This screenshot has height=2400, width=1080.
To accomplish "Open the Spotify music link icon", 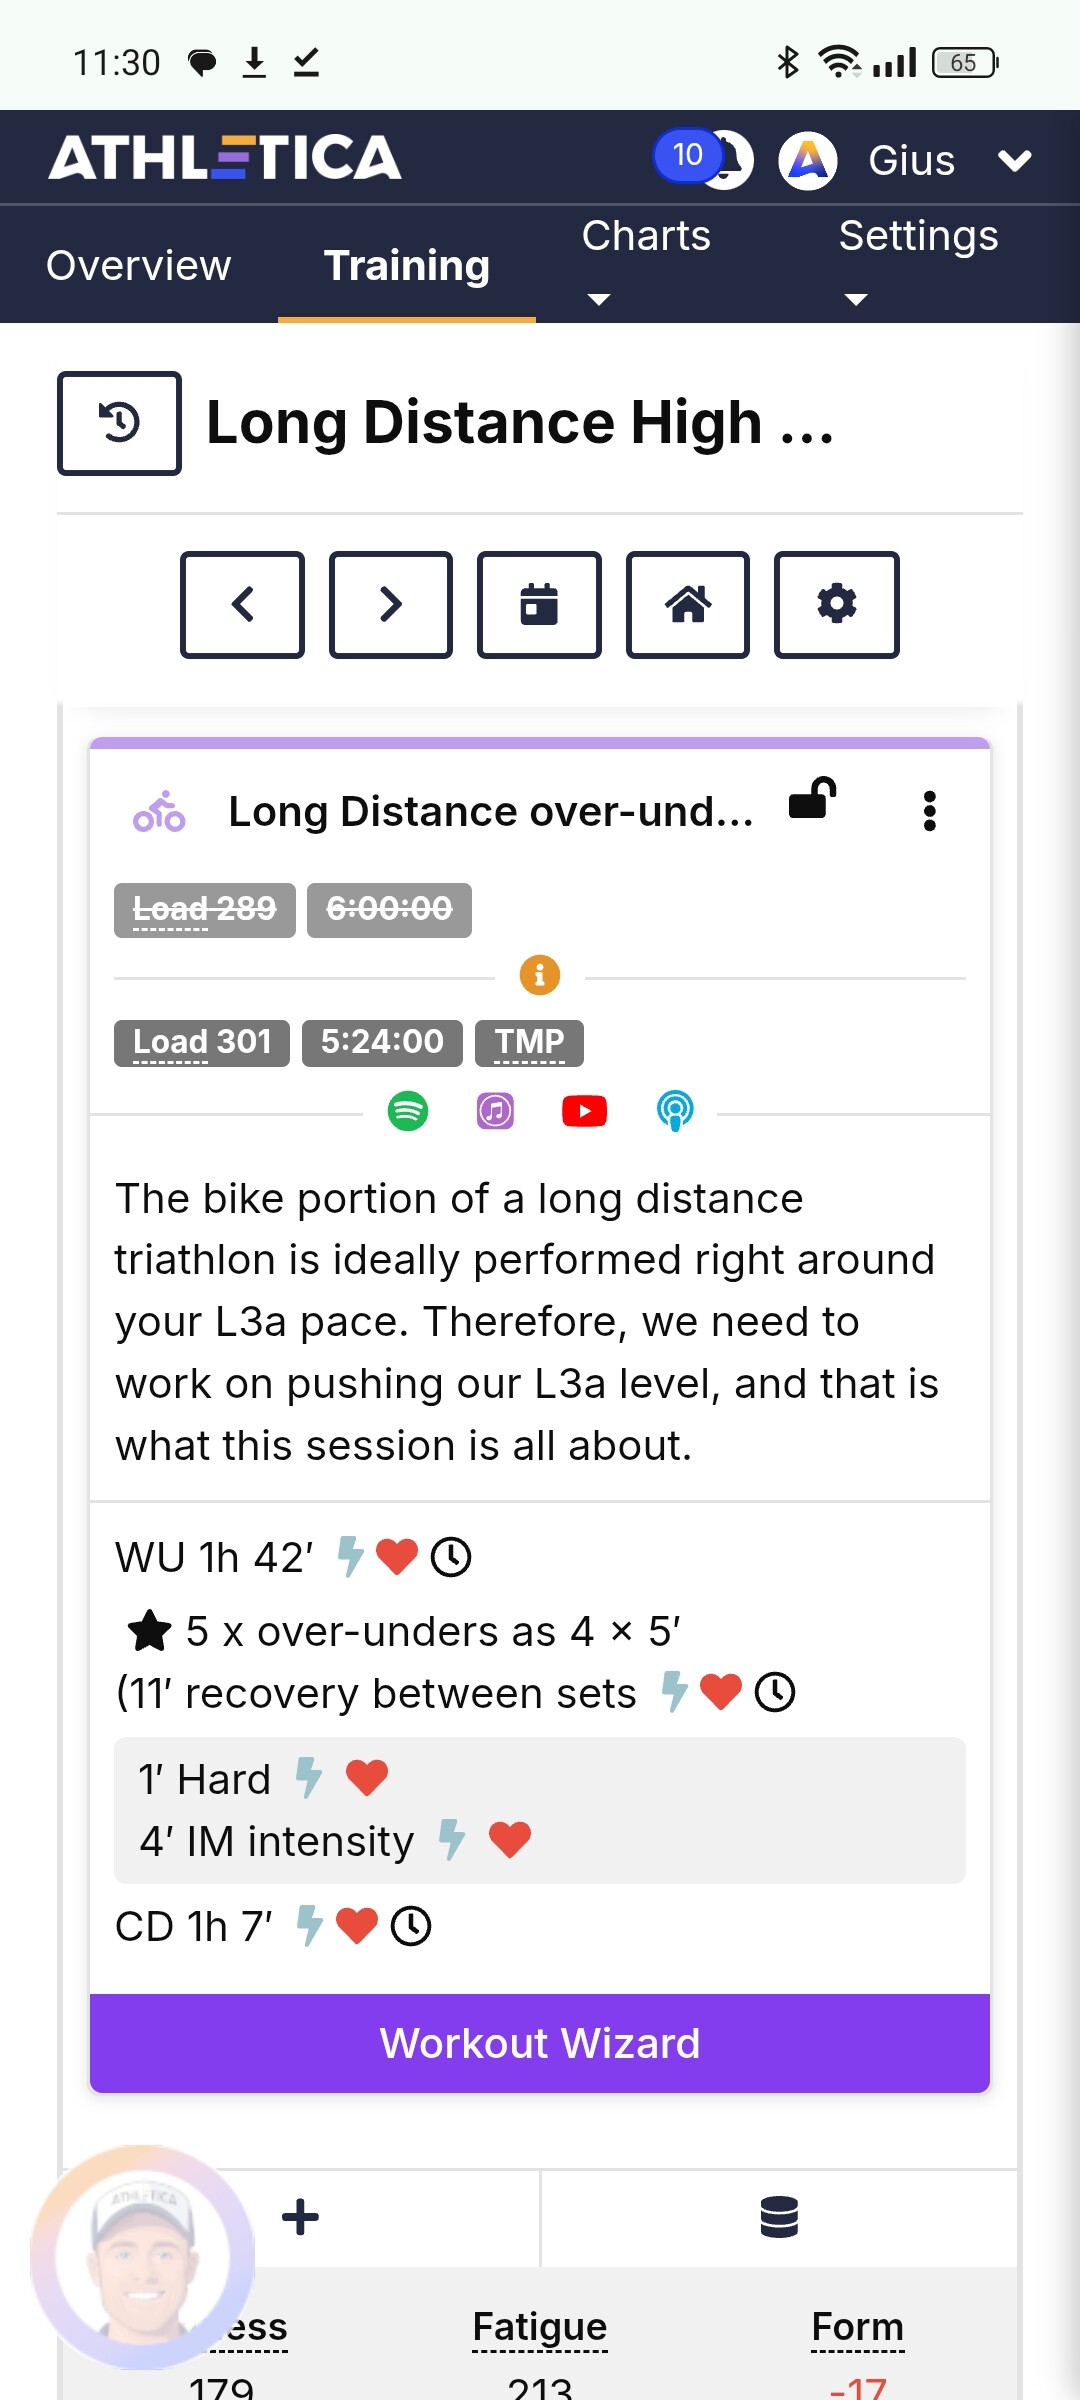I will (408, 1111).
